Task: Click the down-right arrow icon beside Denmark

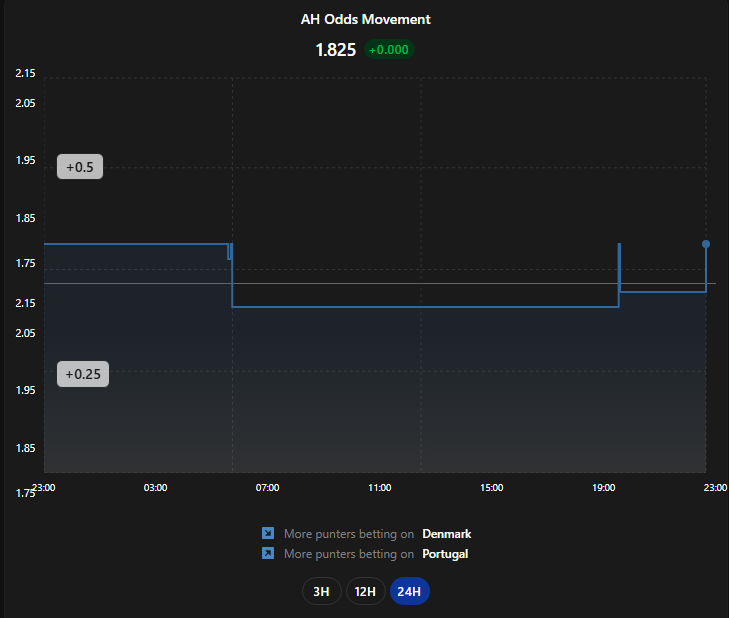Action: pos(268,533)
